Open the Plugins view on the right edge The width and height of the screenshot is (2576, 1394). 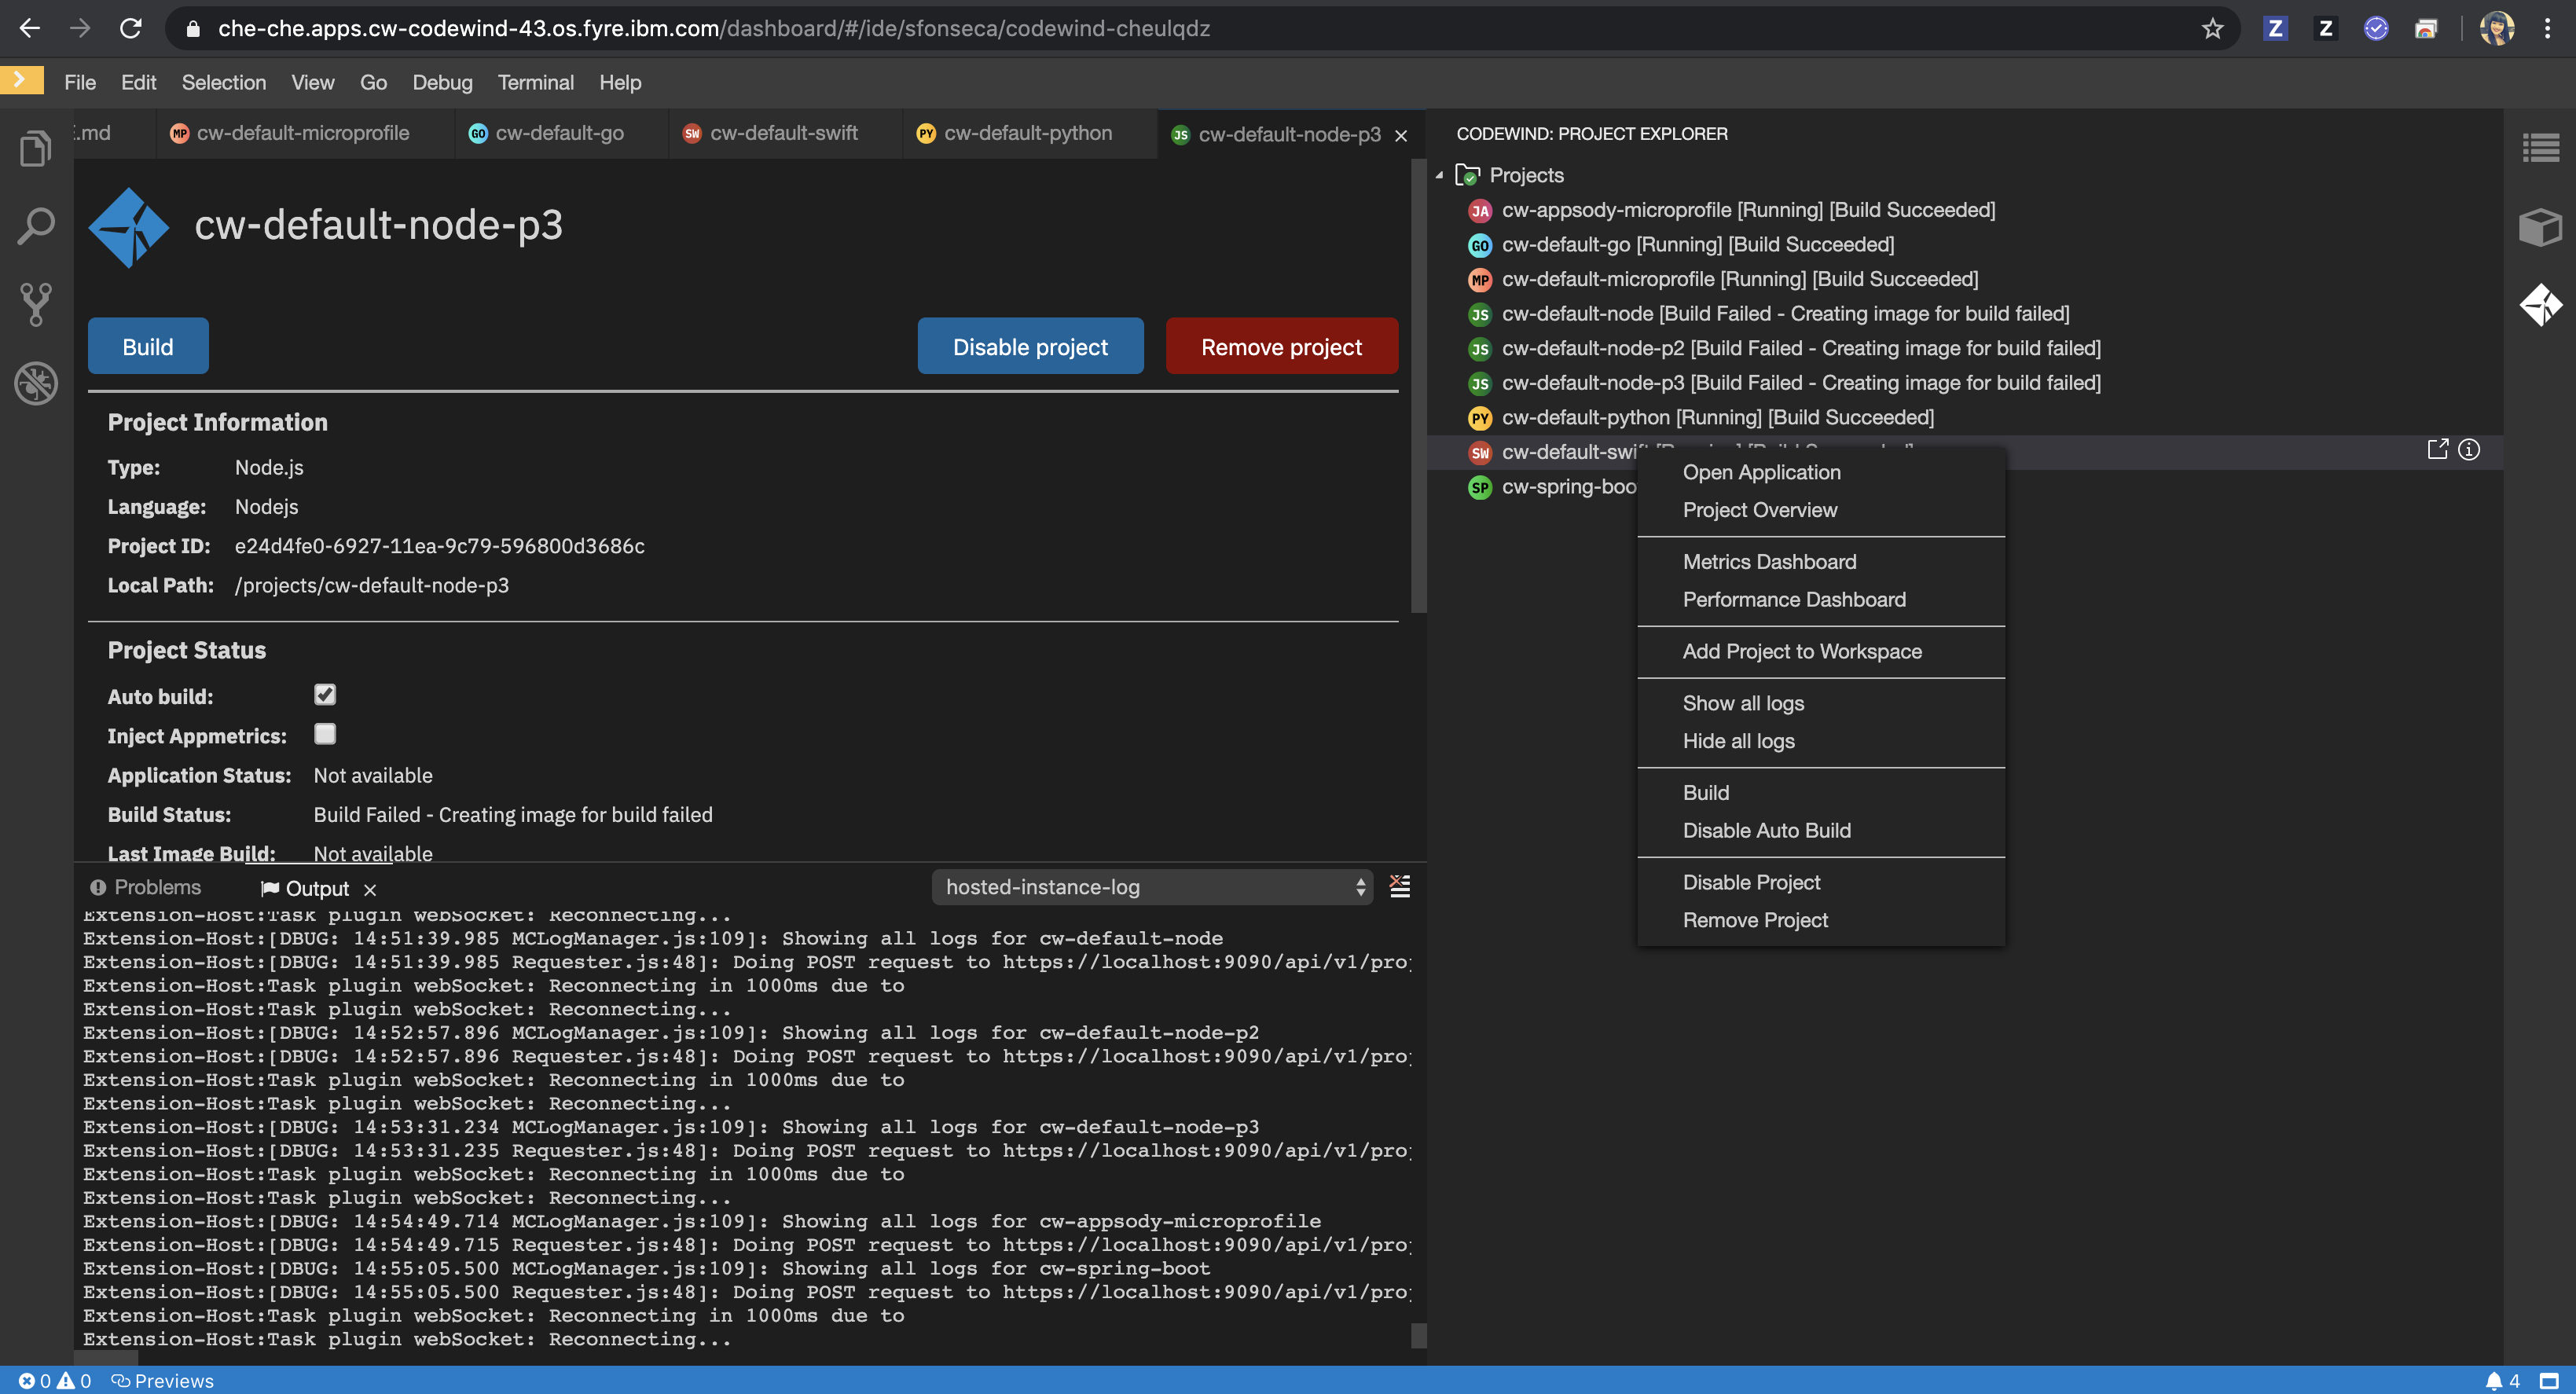pyautogui.click(x=2541, y=227)
